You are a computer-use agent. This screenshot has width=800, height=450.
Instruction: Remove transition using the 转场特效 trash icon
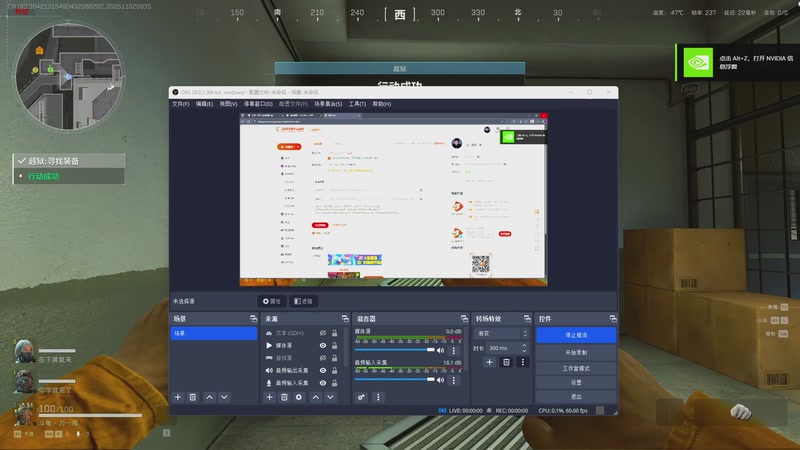(x=506, y=362)
